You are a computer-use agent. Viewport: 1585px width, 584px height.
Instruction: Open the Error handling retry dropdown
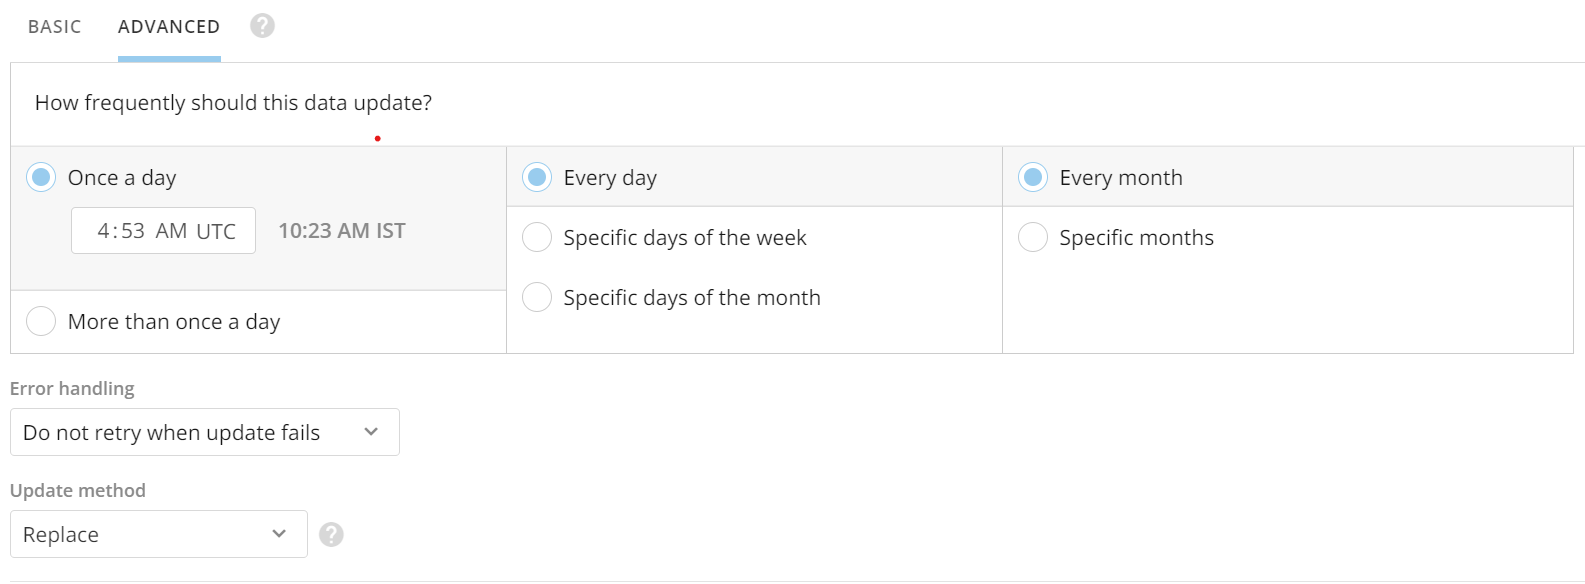pyautogui.click(x=204, y=432)
